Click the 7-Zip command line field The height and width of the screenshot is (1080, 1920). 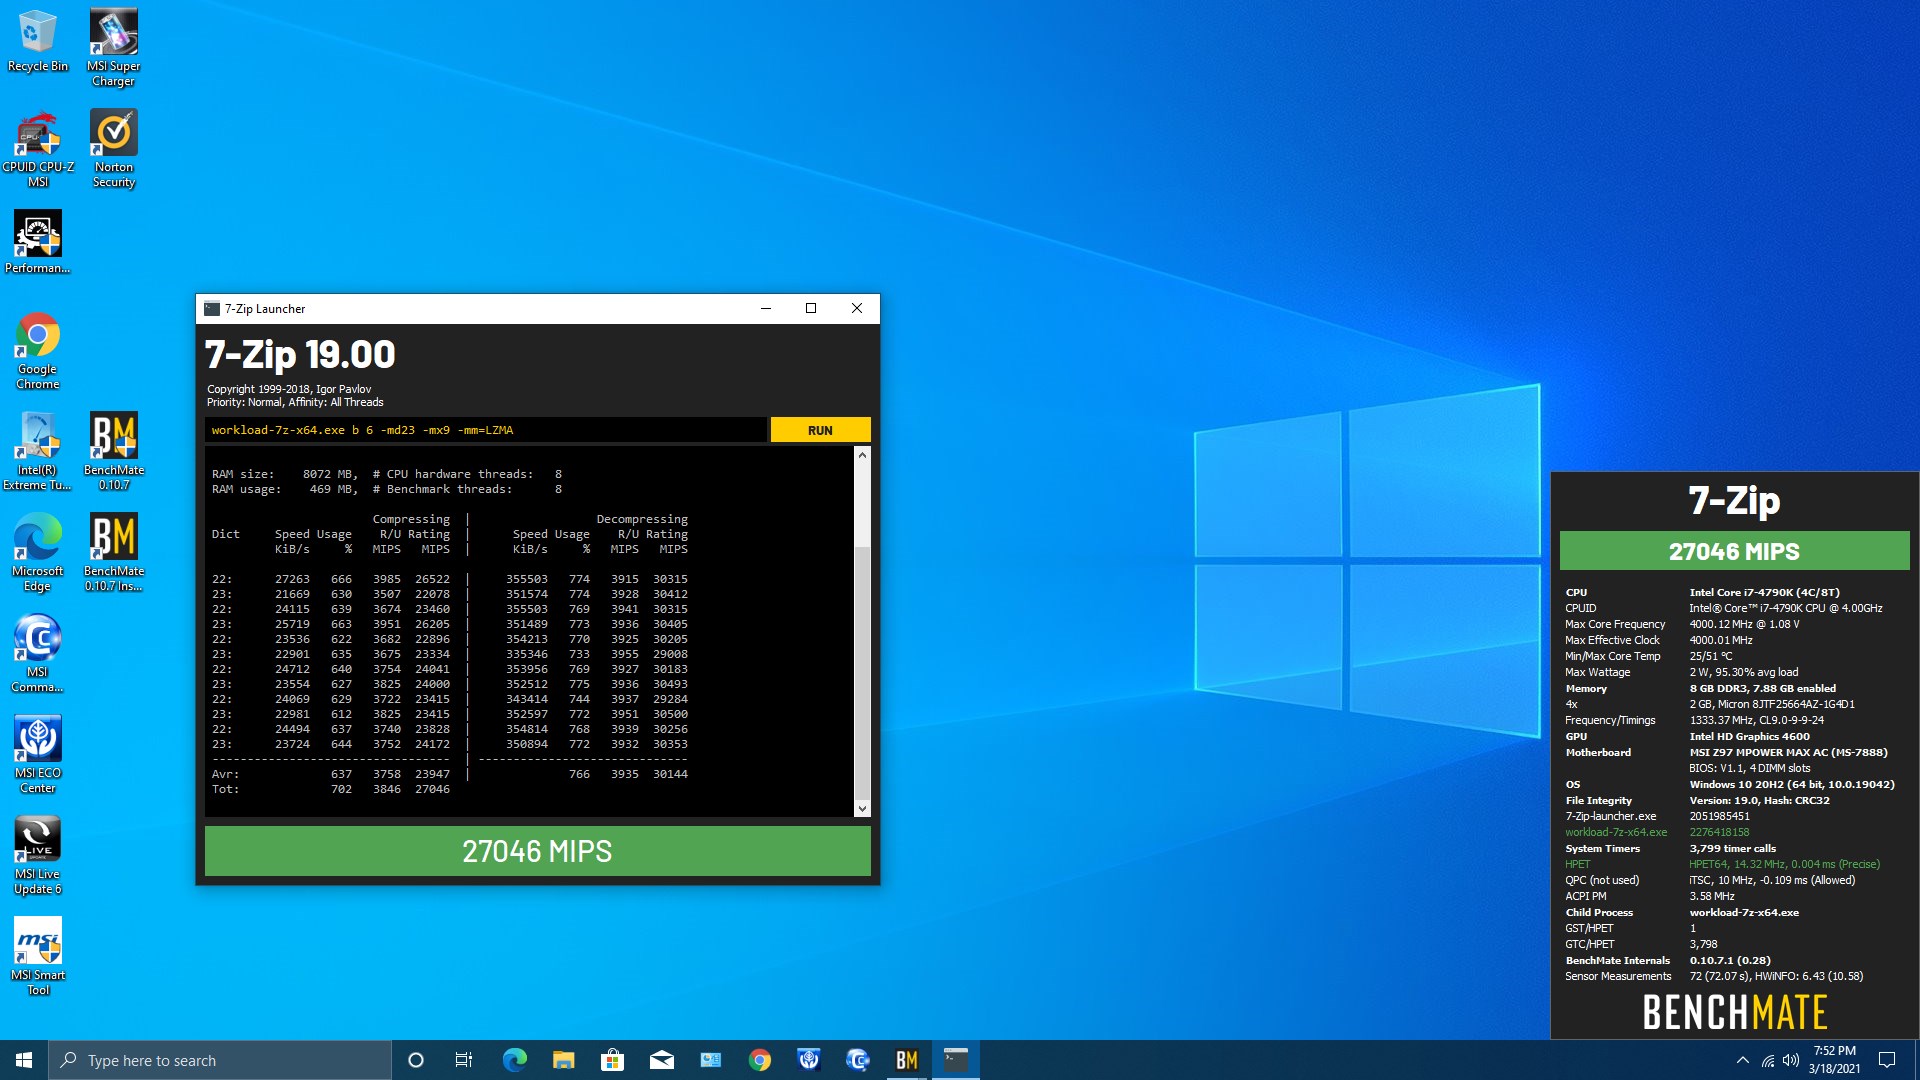point(486,430)
